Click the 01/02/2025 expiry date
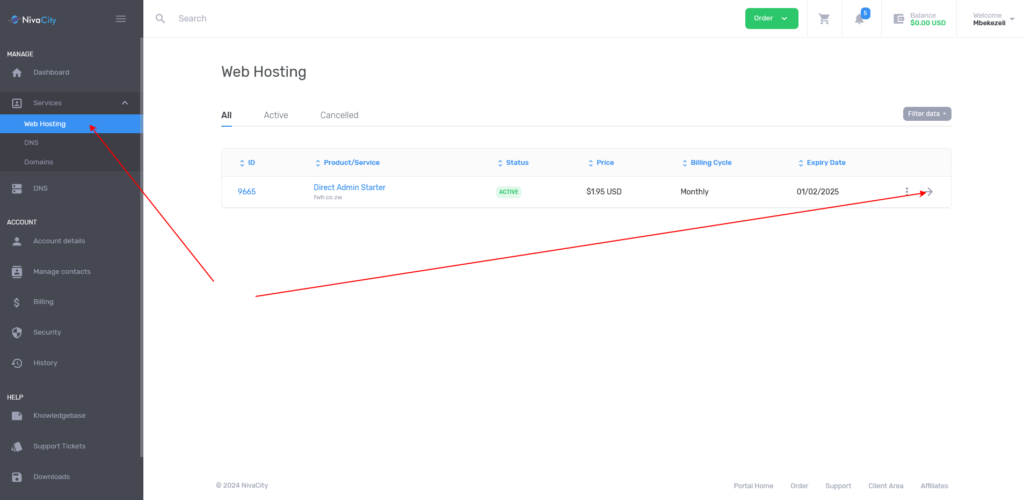This screenshot has width=1024, height=500. click(x=818, y=192)
